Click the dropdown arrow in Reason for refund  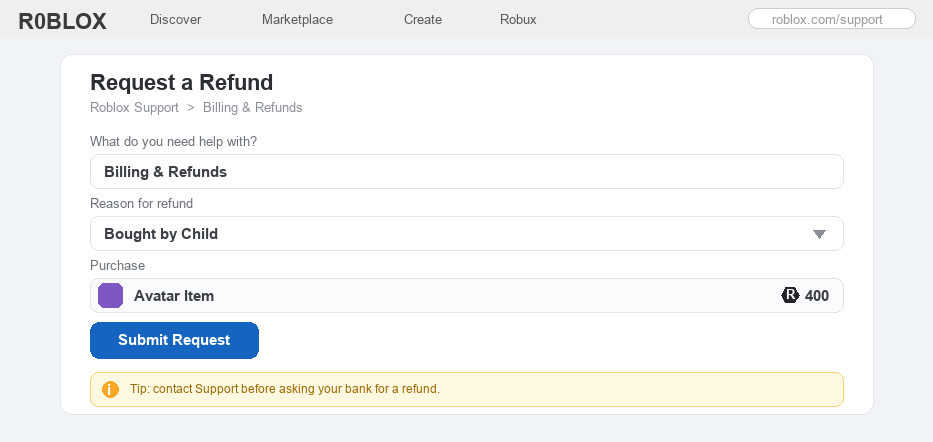(819, 234)
